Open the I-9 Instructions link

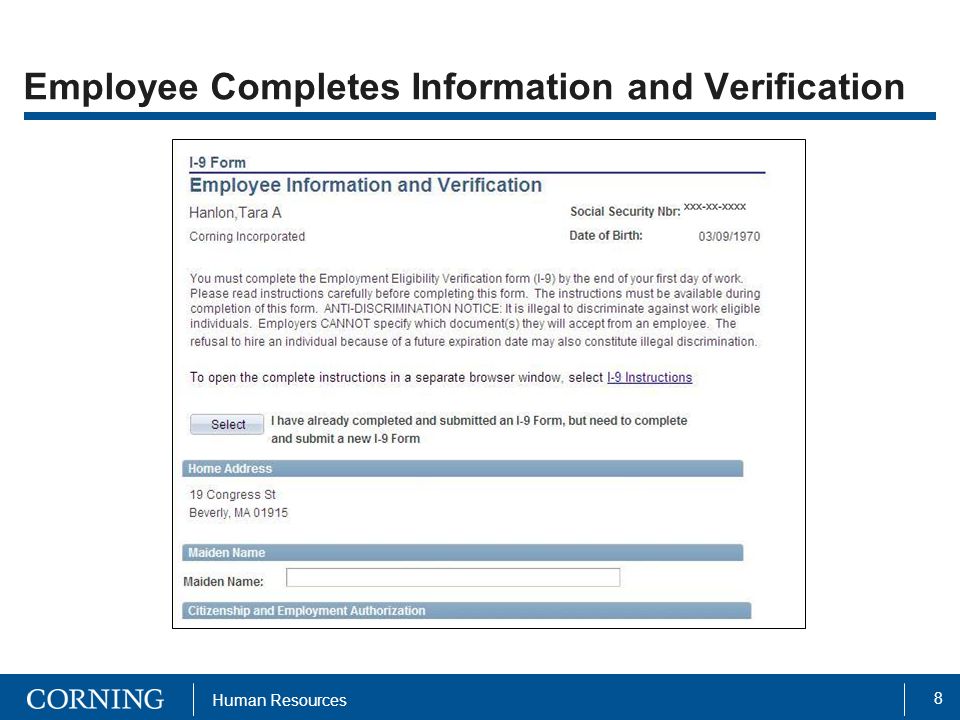(650, 378)
